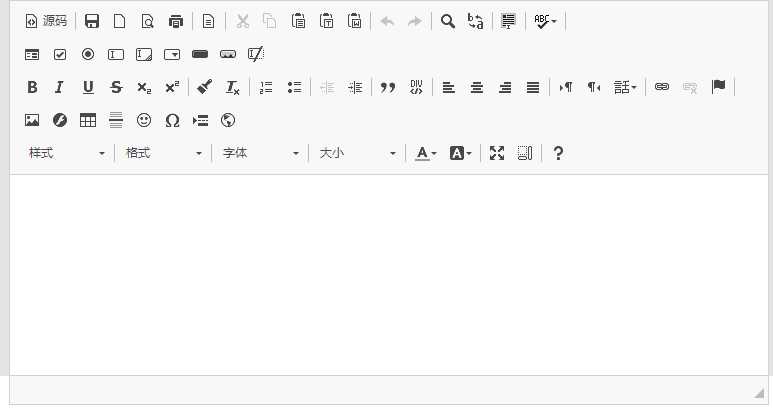This screenshot has width=773, height=417.
Task: Insert a Flash object
Action: (x=60, y=120)
